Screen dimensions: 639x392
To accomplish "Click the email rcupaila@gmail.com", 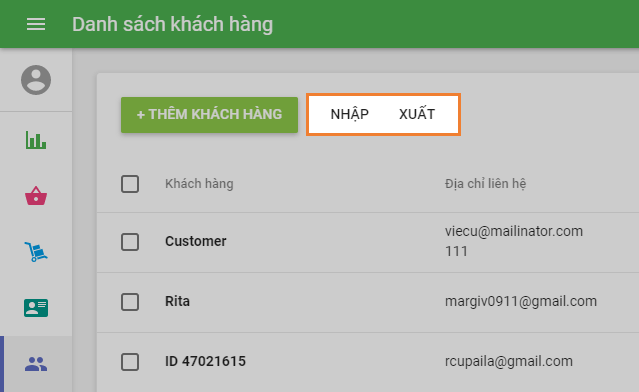I will pyautogui.click(x=509, y=361).
